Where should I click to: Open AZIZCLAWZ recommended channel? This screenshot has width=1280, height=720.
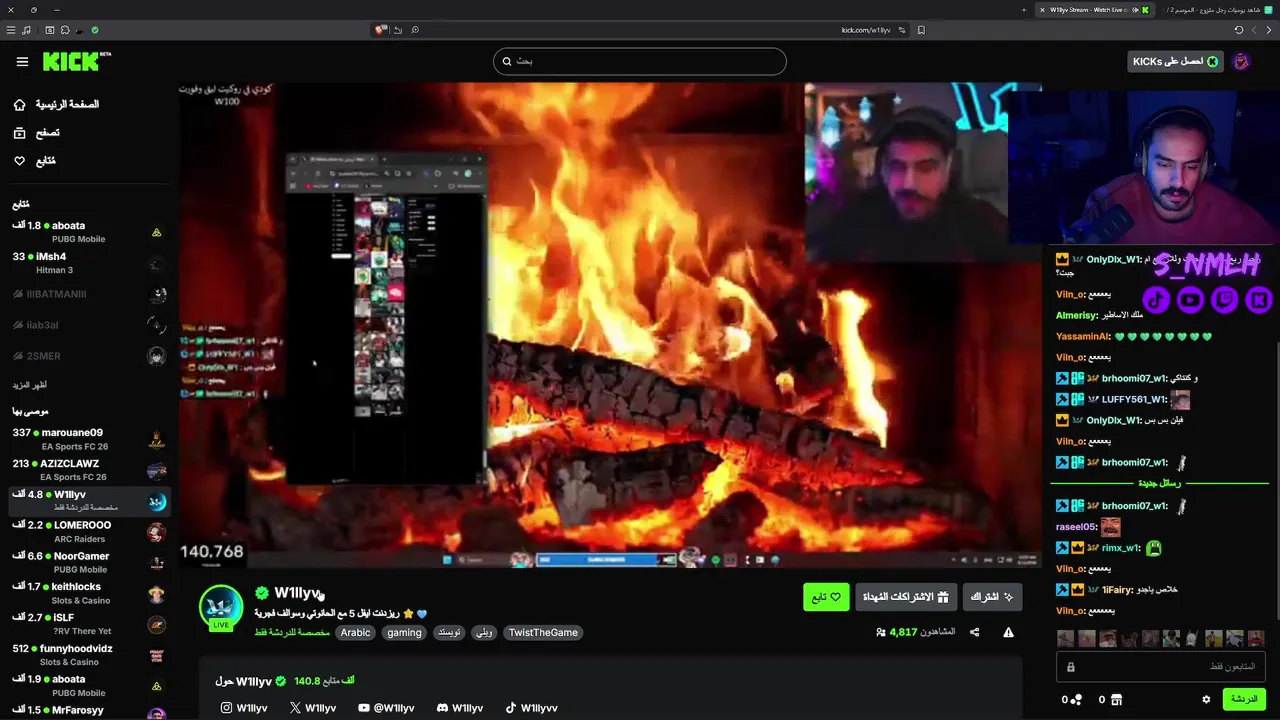tap(88, 470)
